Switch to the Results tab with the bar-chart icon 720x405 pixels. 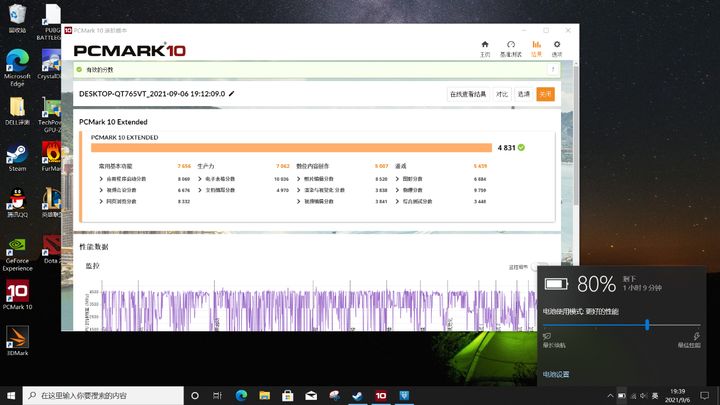tap(536, 48)
